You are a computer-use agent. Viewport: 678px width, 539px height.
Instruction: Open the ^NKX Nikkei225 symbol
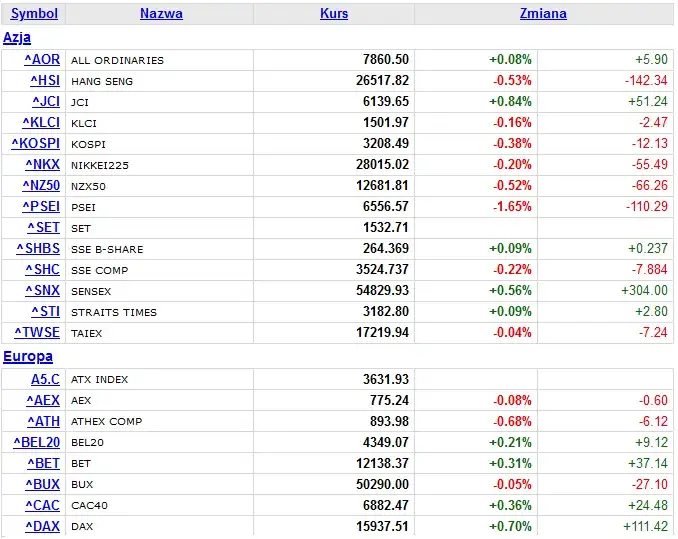pos(43,165)
